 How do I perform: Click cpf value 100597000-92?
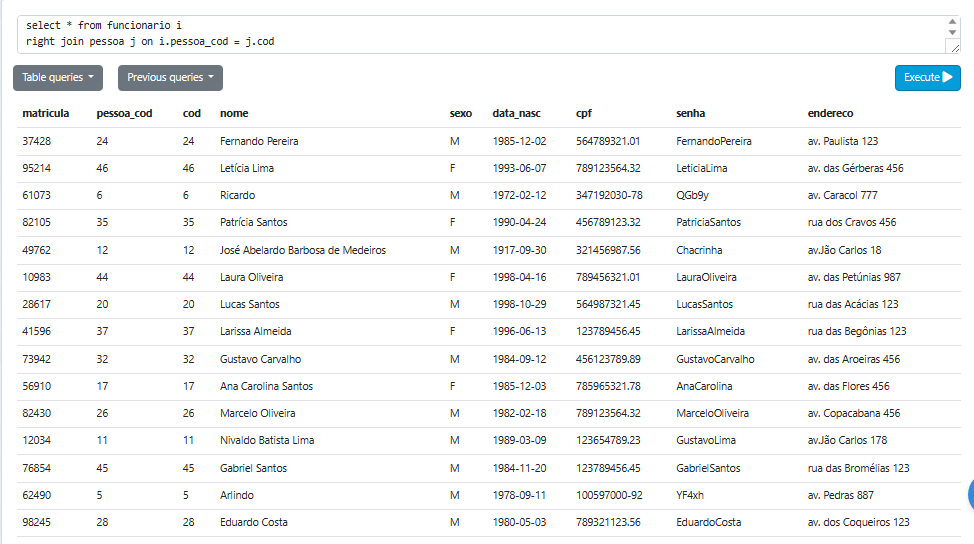coord(609,495)
